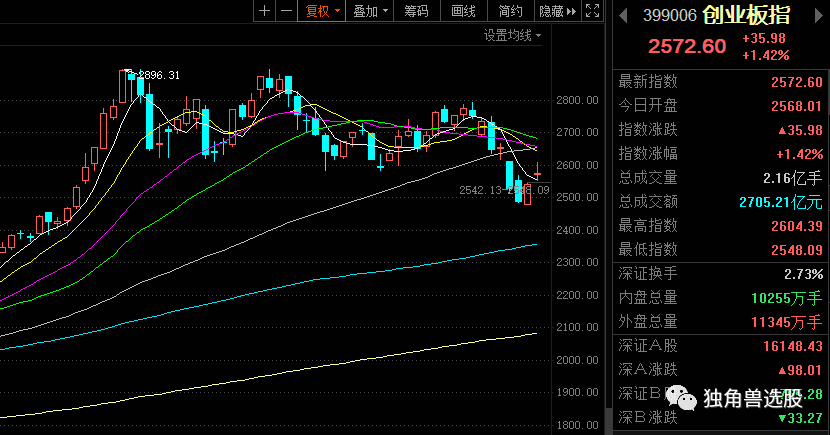Image resolution: width=830 pixels, height=435 pixels.
Task: Click the 内盘总量 value 10255万手
Action: (787, 298)
